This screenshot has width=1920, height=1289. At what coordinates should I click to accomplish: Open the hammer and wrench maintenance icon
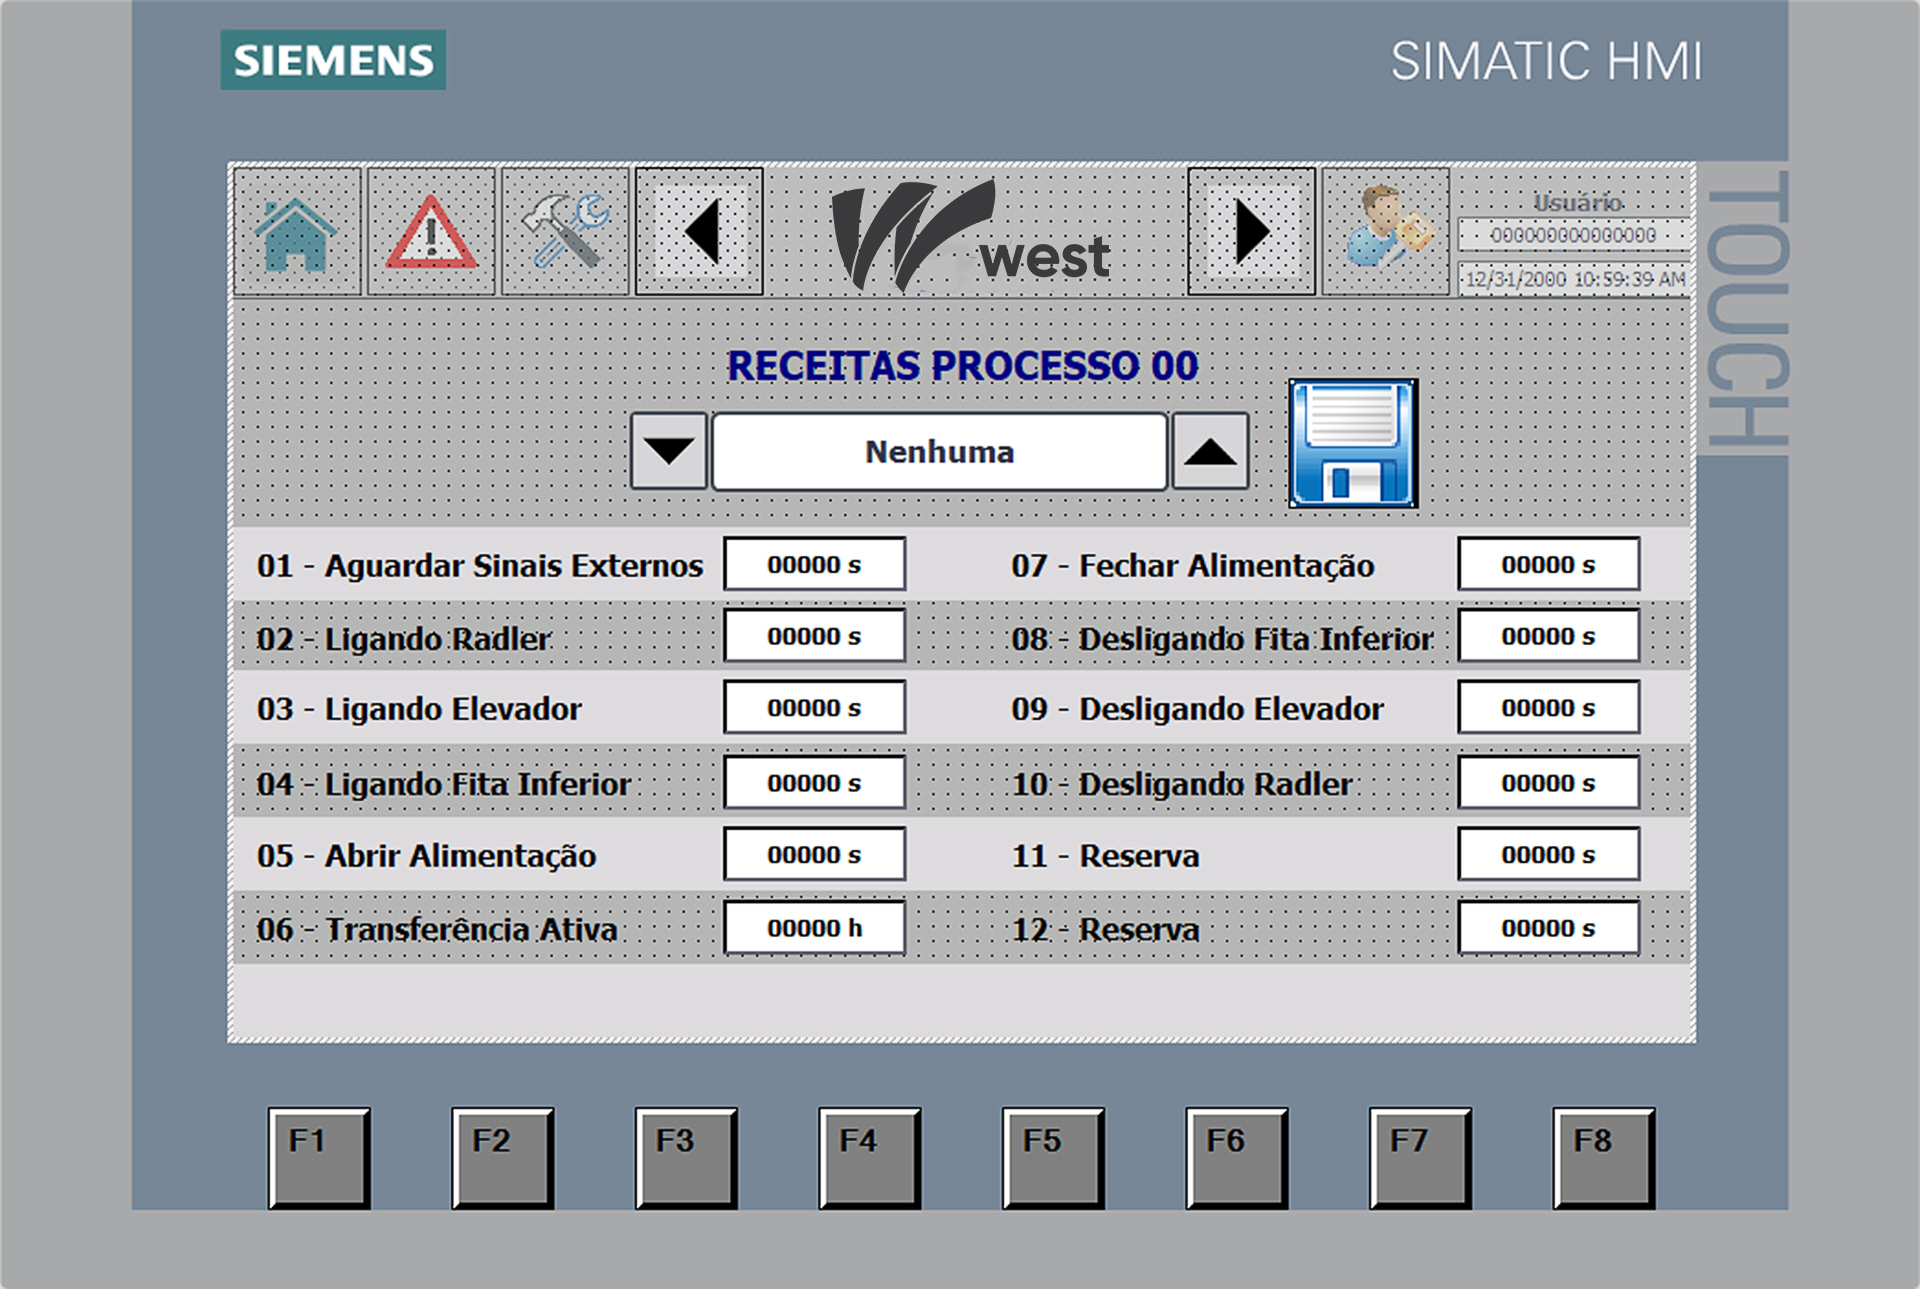[x=564, y=232]
